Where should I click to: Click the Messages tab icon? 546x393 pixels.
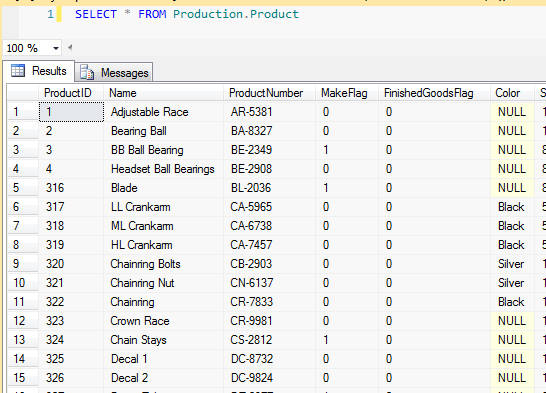pyautogui.click(x=87, y=72)
